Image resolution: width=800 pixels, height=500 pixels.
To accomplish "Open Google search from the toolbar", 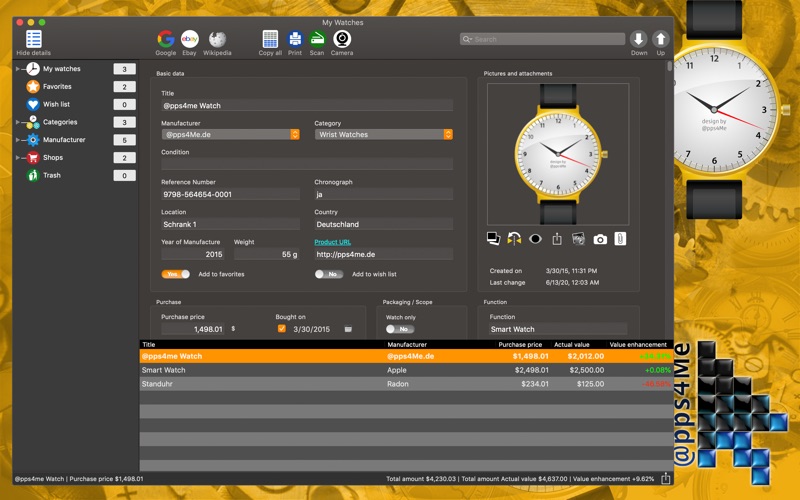I will (x=165, y=39).
